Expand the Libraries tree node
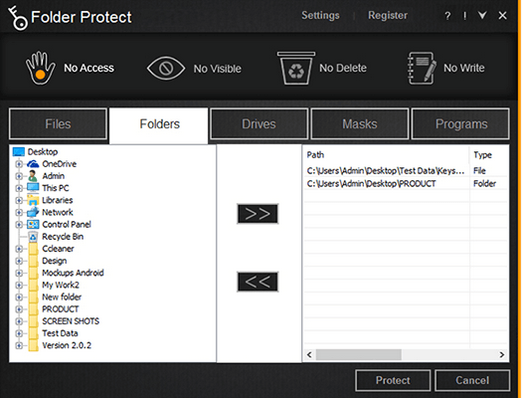 click(x=19, y=200)
